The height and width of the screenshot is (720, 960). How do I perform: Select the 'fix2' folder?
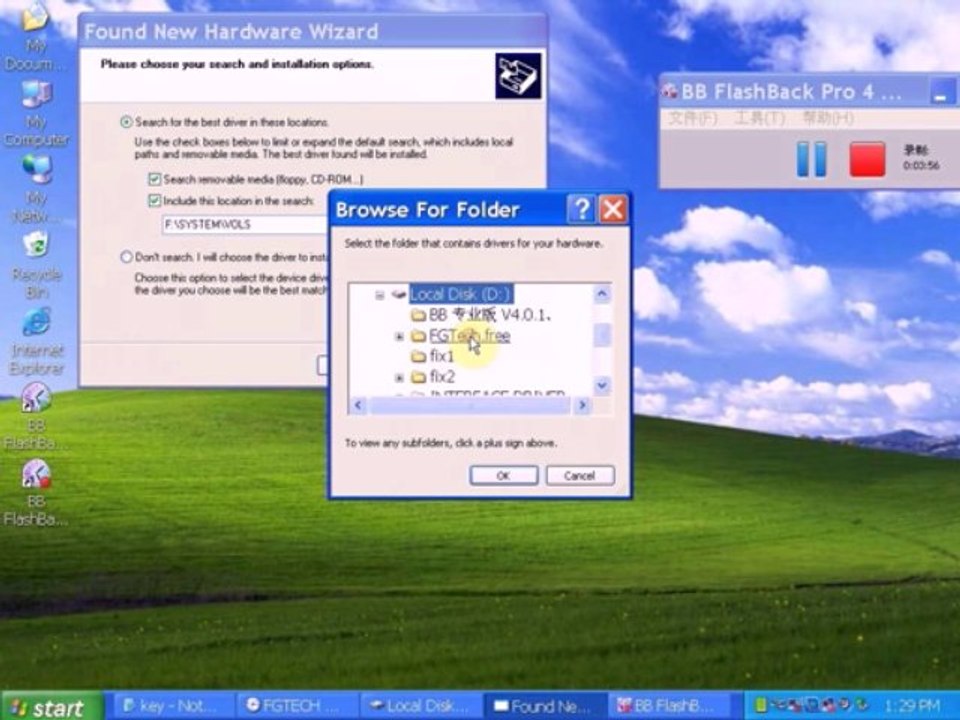pos(442,377)
